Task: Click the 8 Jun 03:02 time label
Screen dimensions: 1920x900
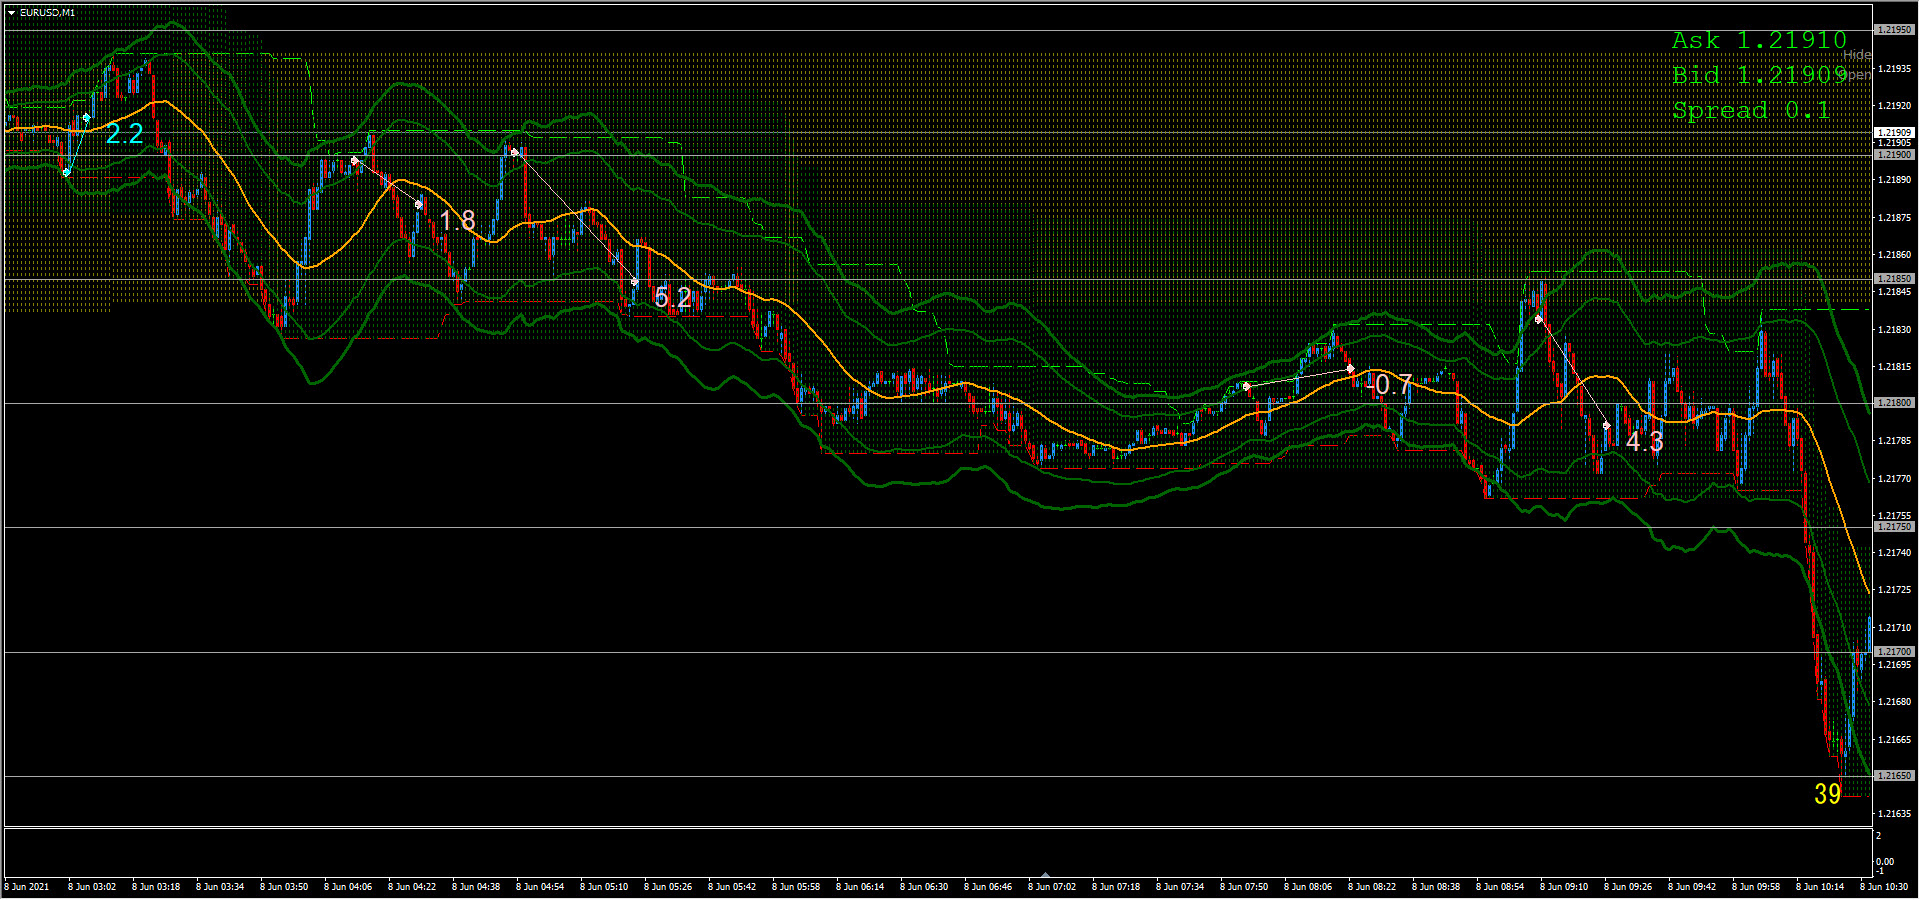Action: [x=92, y=887]
